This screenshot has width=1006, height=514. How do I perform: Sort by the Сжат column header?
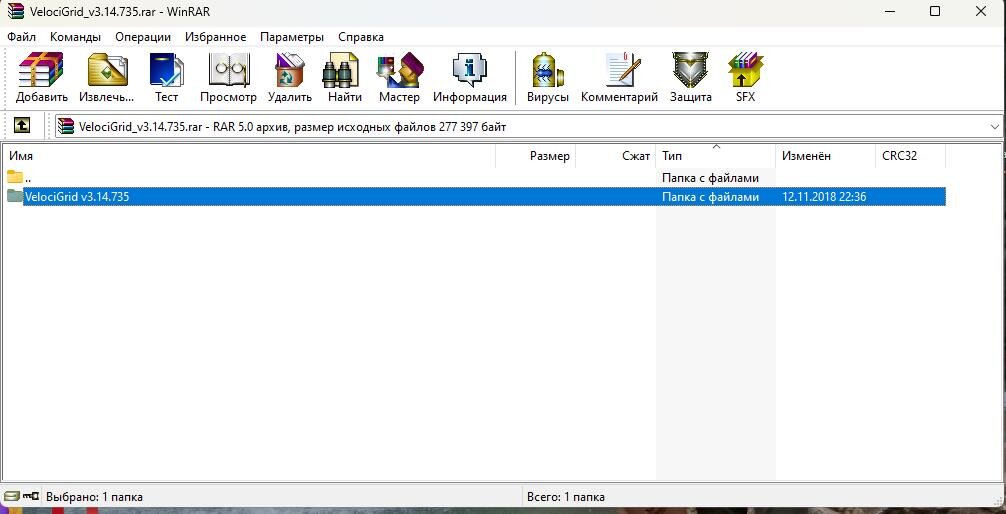[616, 156]
